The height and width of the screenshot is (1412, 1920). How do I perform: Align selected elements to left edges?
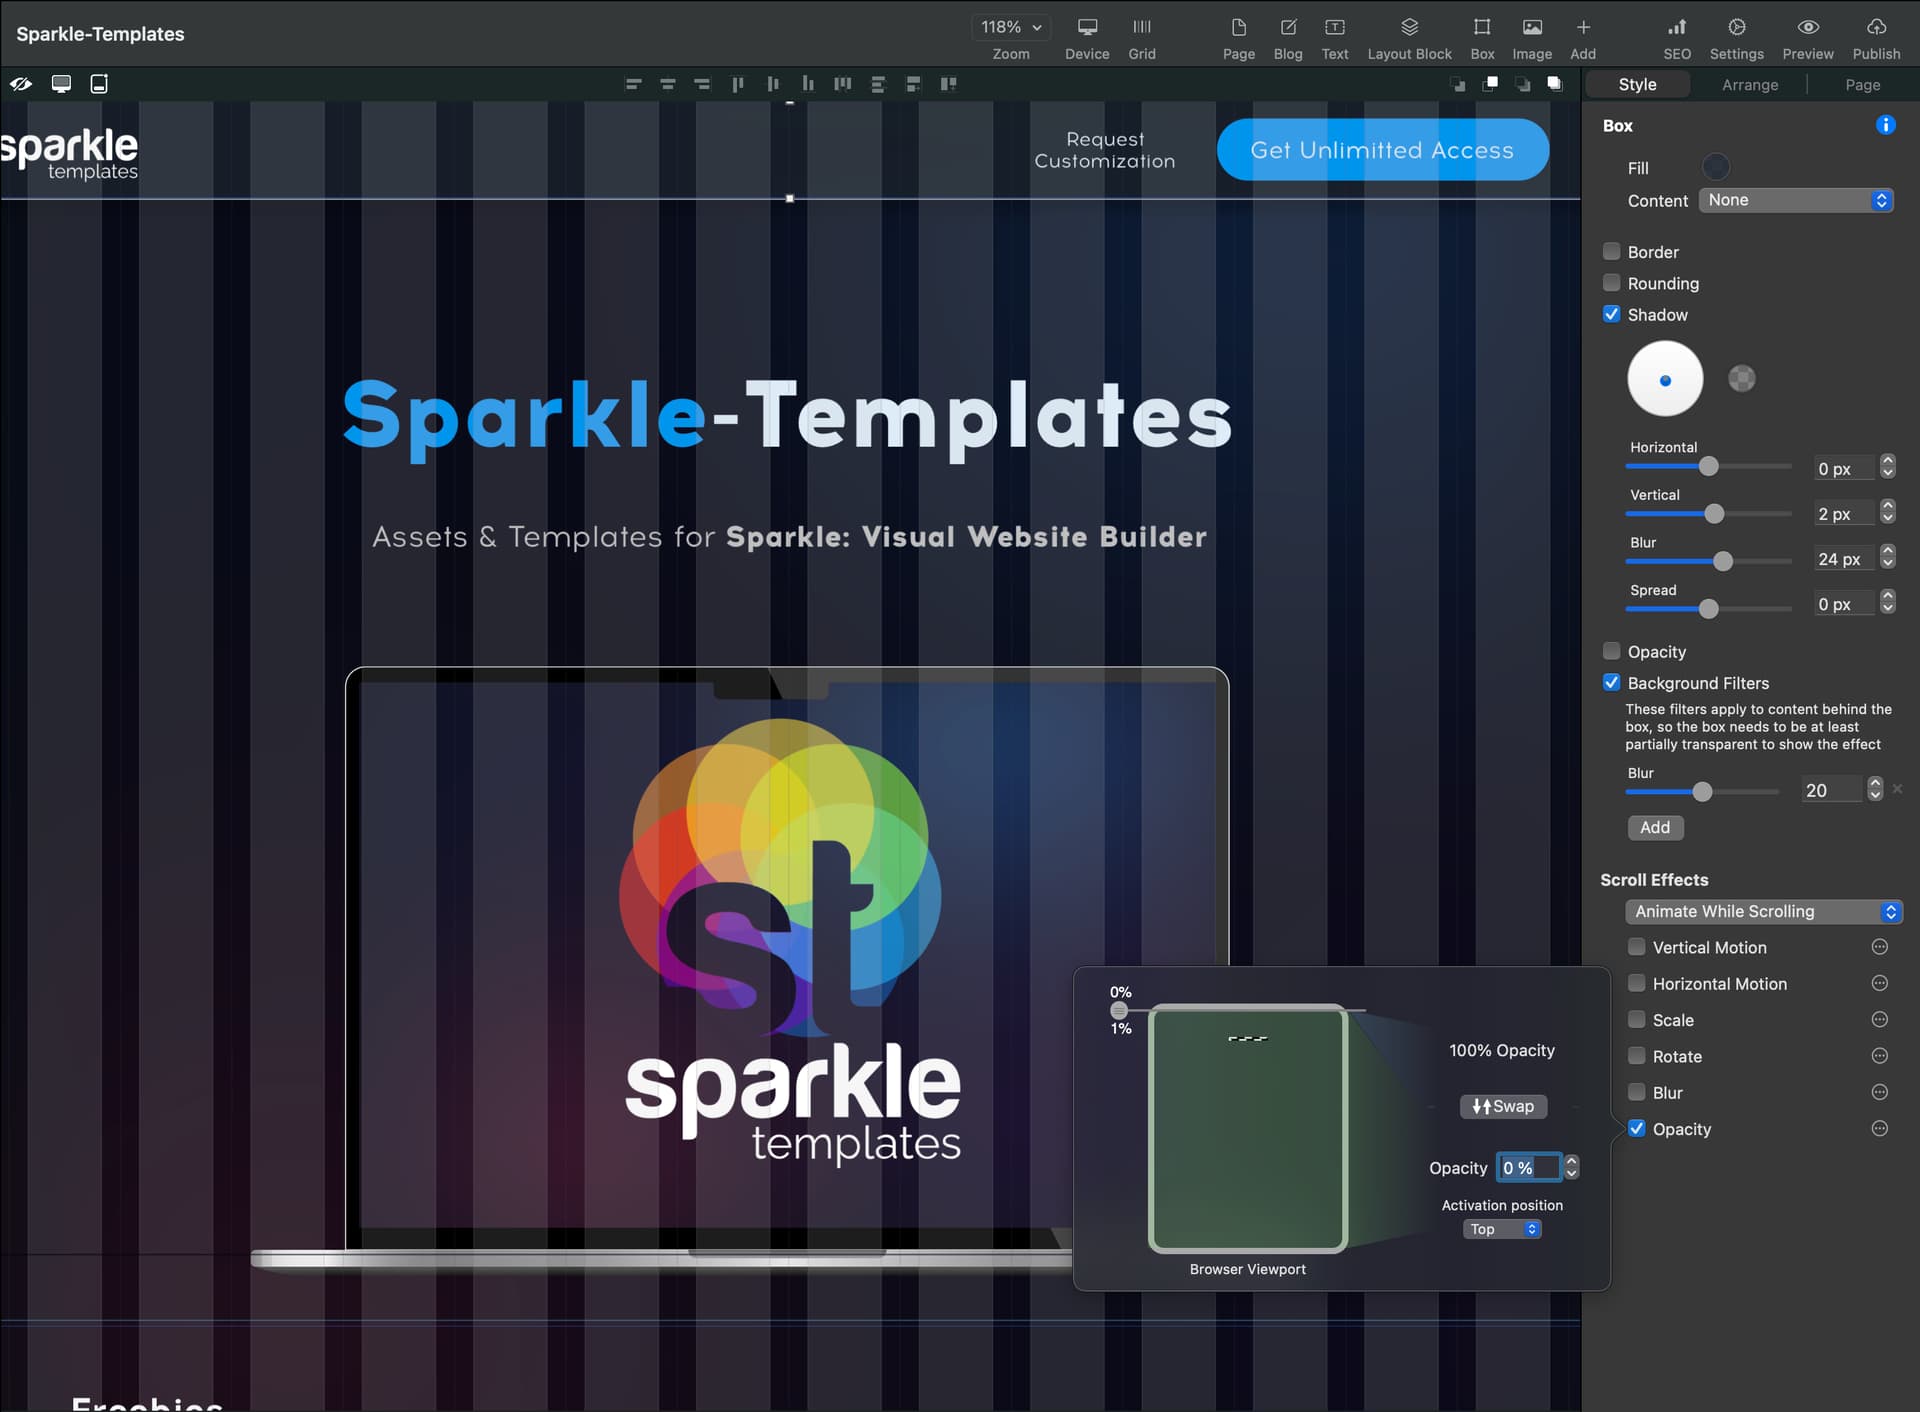(633, 84)
